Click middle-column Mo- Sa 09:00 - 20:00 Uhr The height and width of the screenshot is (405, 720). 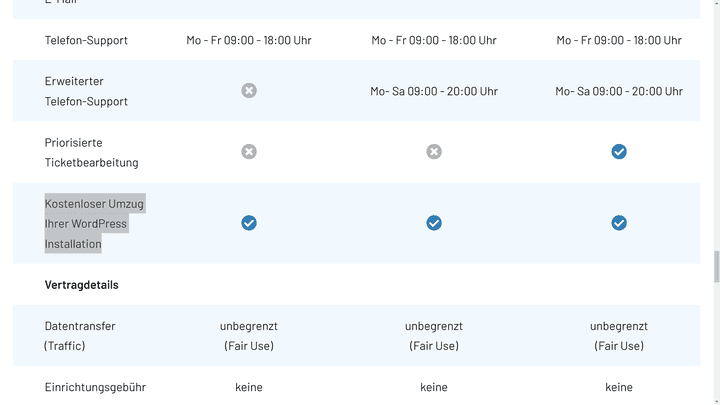[434, 91]
